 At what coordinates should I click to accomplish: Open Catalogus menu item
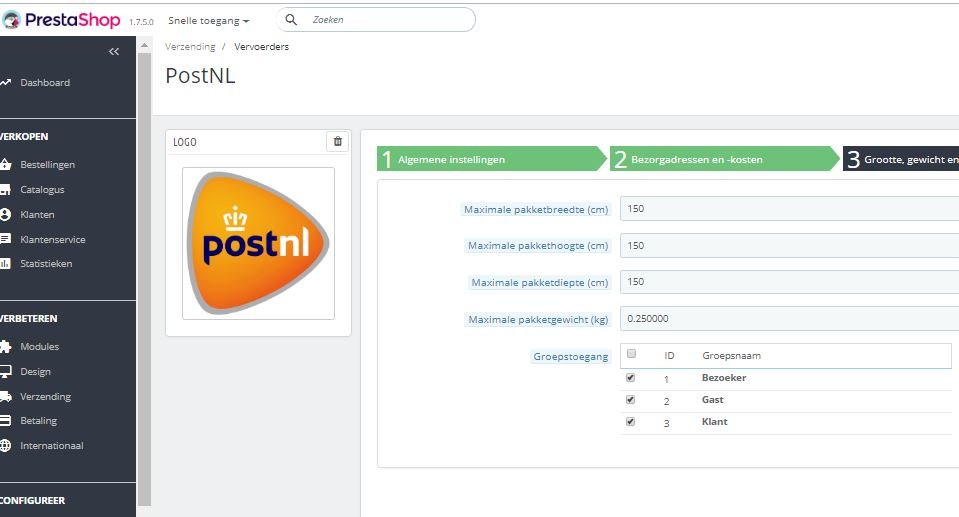pos(42,190)
